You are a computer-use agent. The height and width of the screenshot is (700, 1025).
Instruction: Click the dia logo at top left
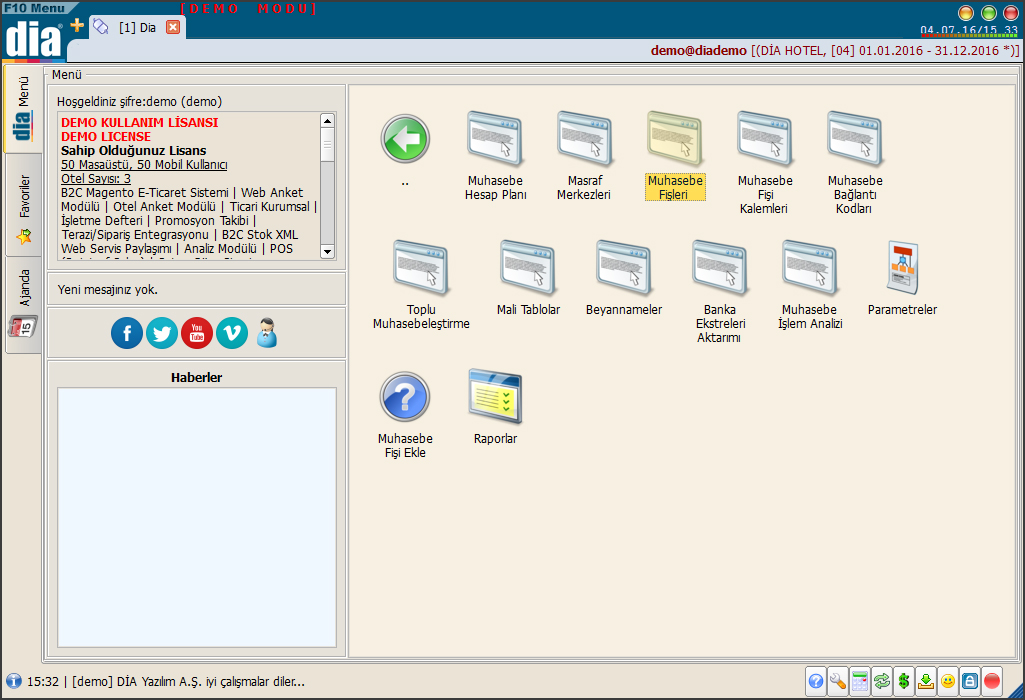[x=33, y=39]
